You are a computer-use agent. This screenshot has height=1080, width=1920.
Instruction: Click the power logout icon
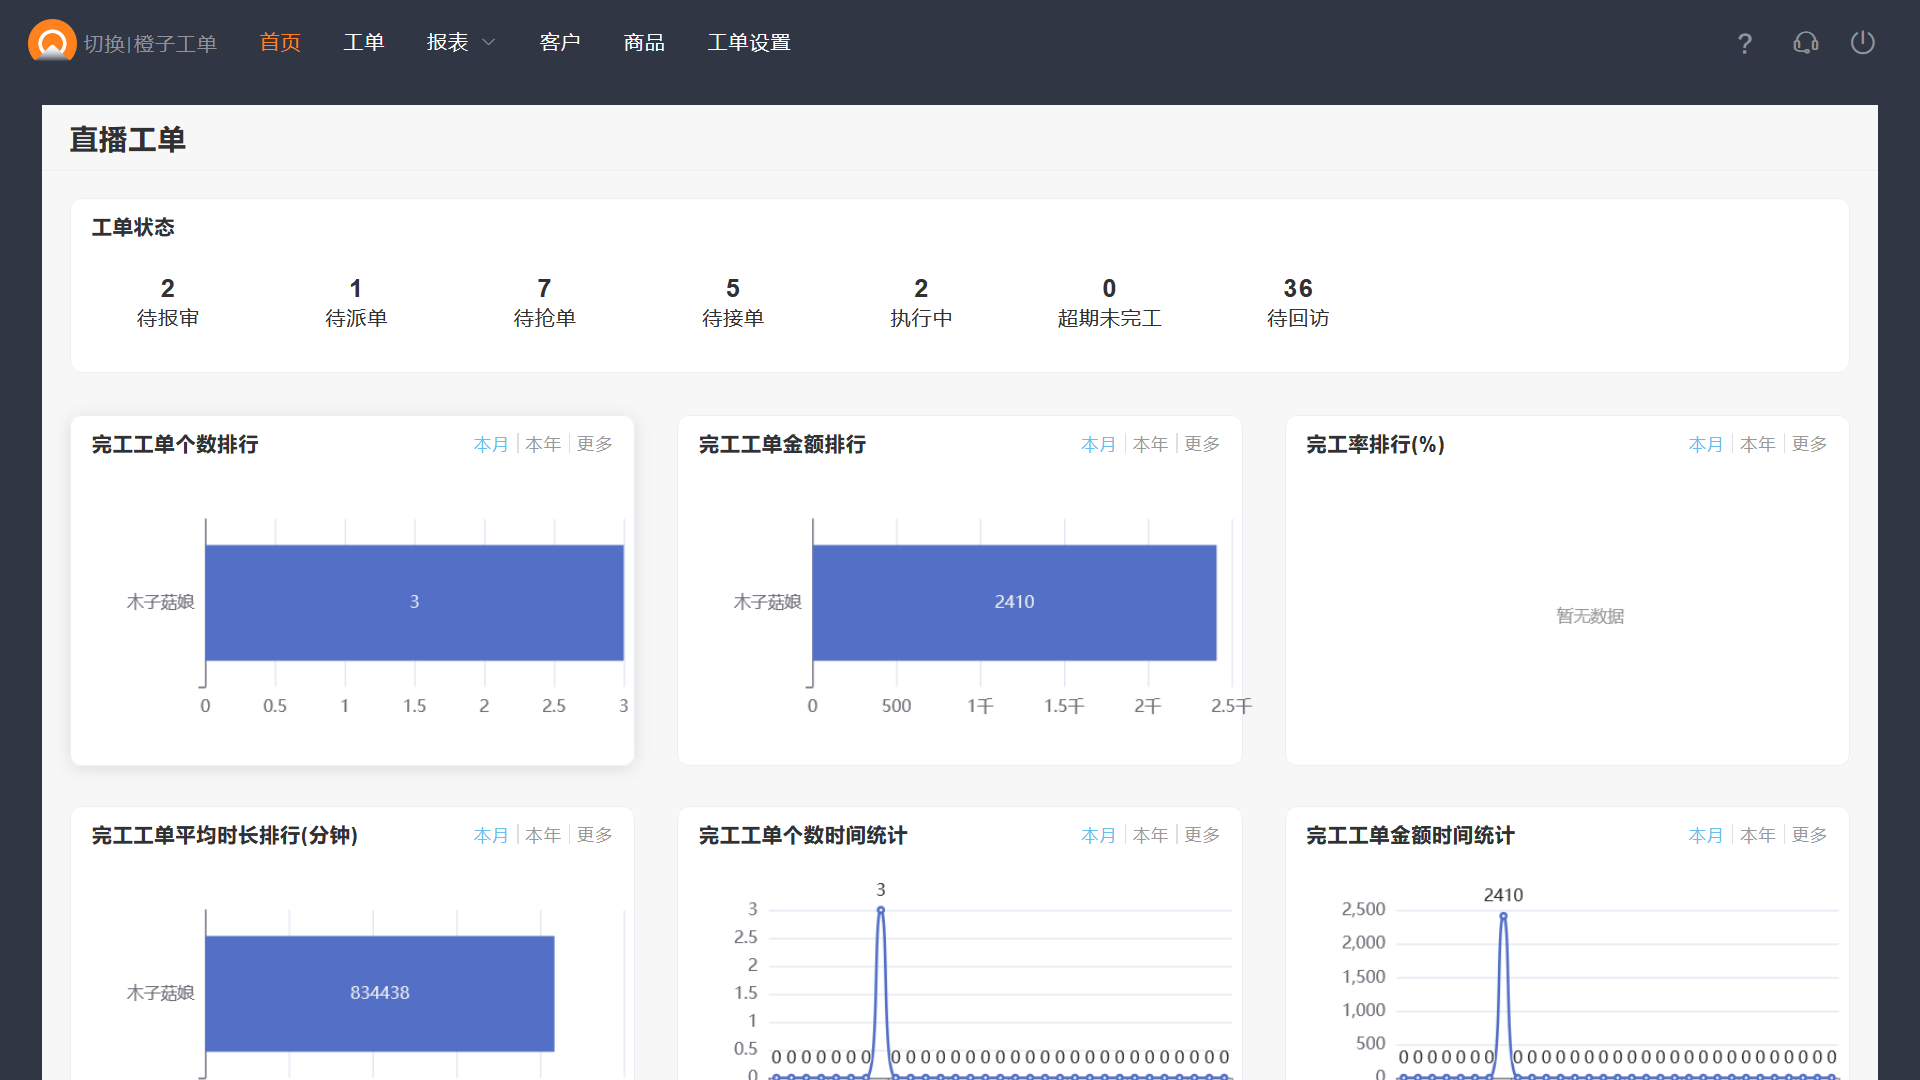[1862, 43]
